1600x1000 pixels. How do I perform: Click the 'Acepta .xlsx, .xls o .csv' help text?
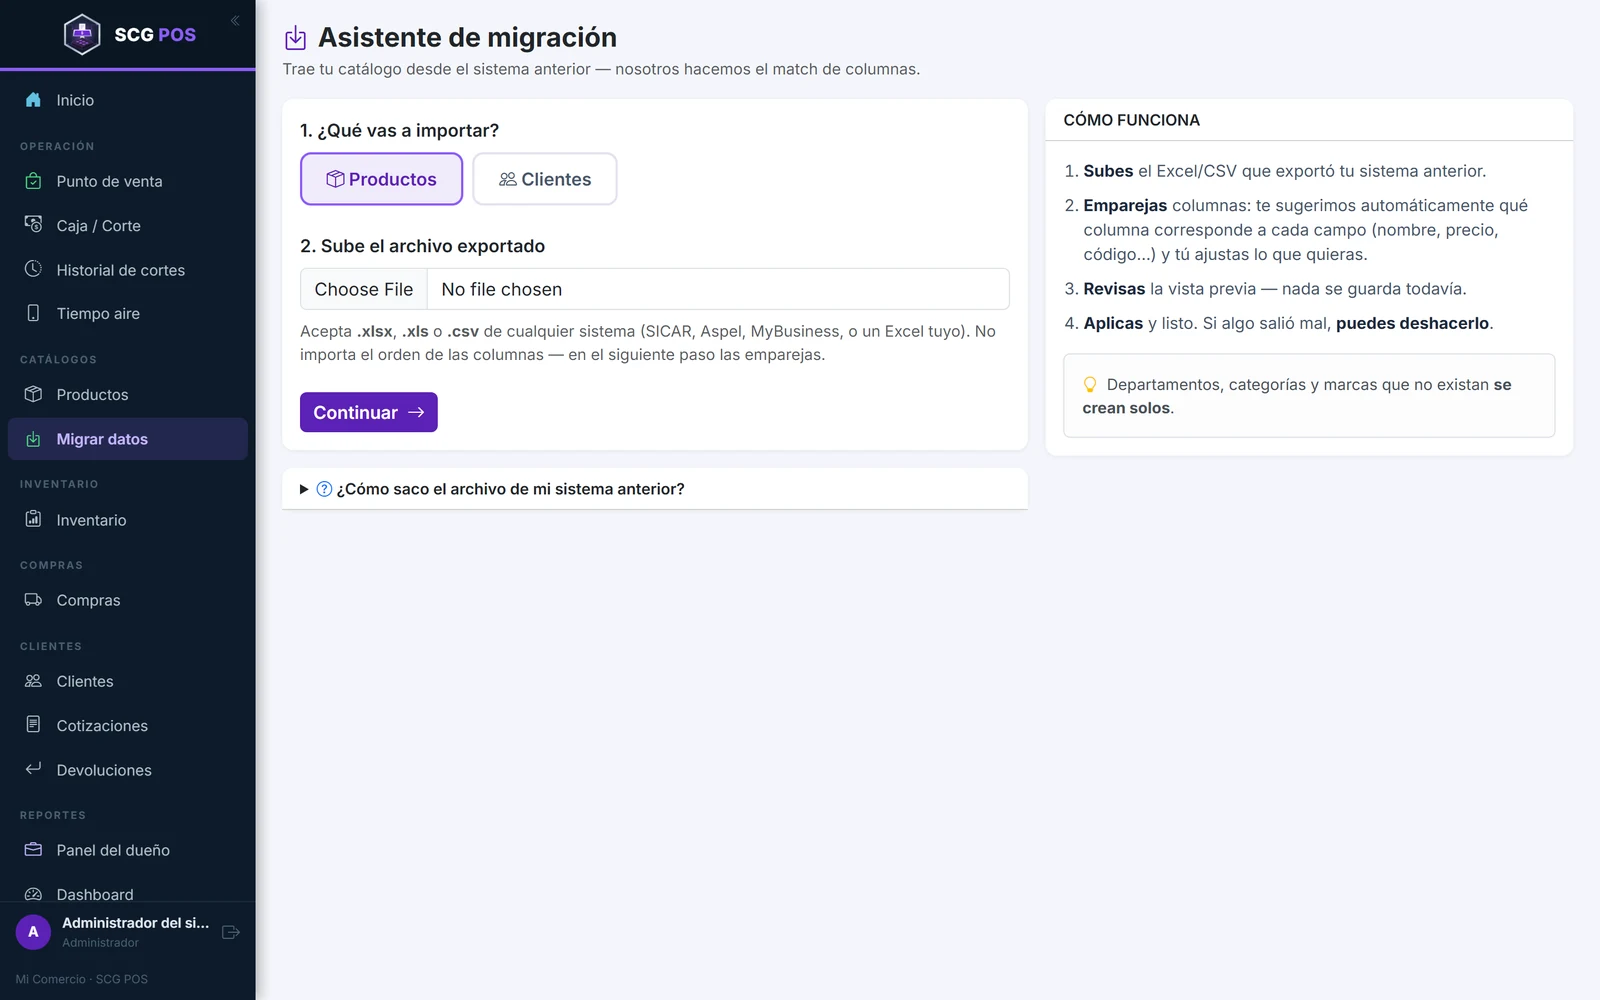click(x=648, y=343)
